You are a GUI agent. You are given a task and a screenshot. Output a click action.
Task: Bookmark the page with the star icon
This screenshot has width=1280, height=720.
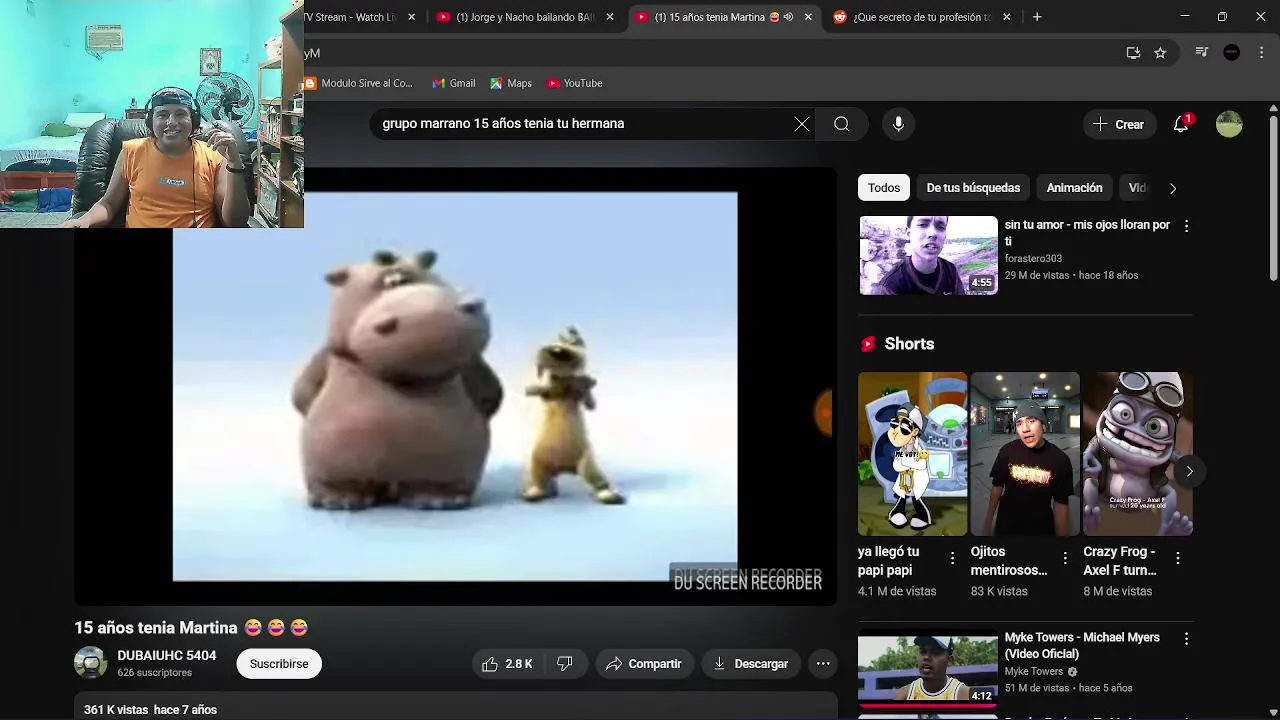pos(1160,53)
